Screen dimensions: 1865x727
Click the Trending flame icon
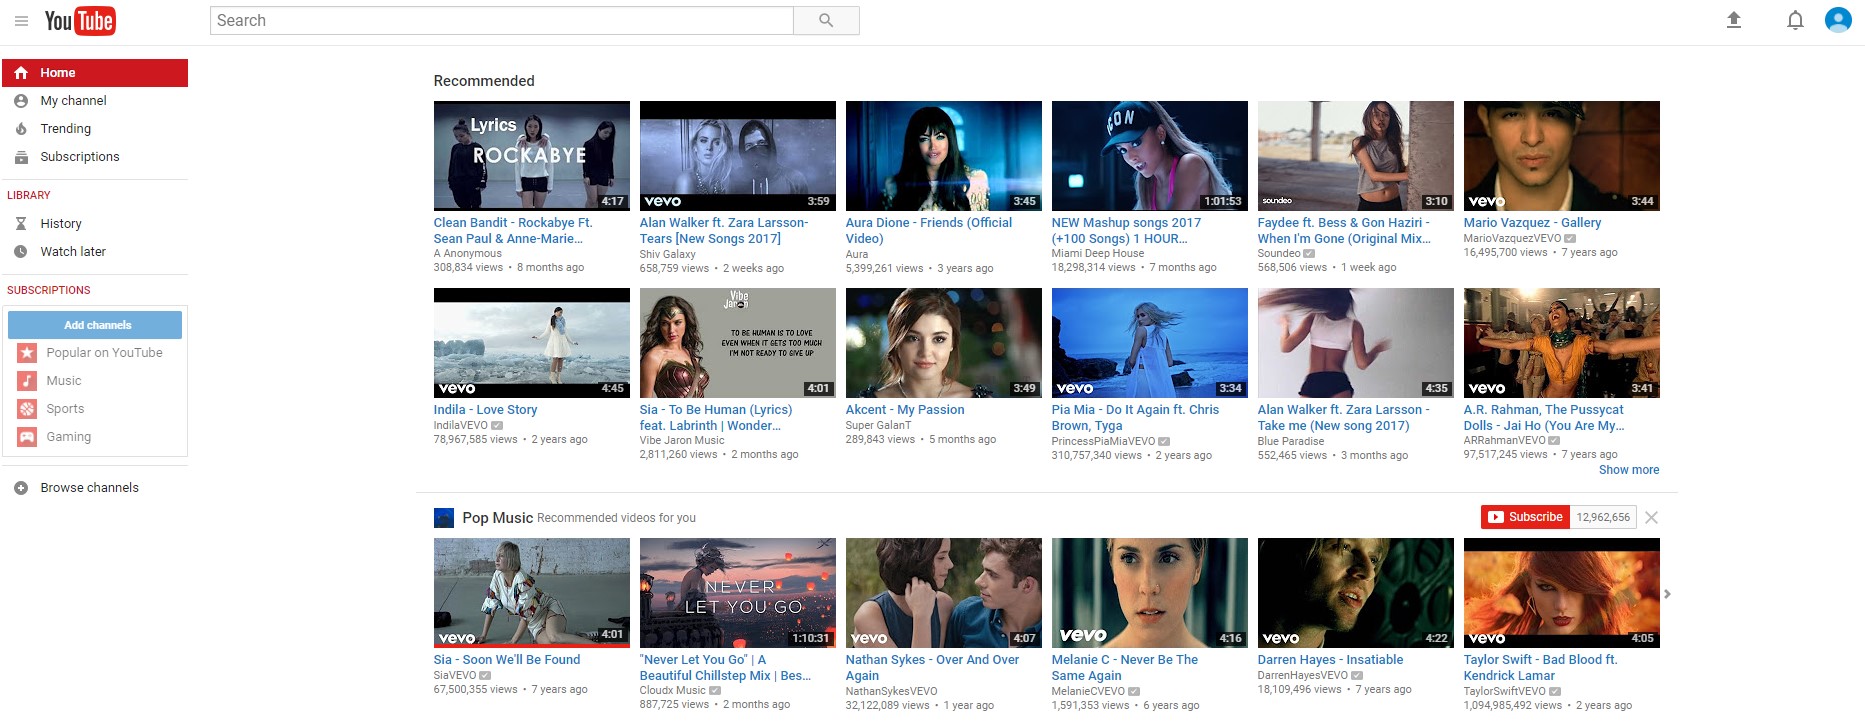pos(21,129)
